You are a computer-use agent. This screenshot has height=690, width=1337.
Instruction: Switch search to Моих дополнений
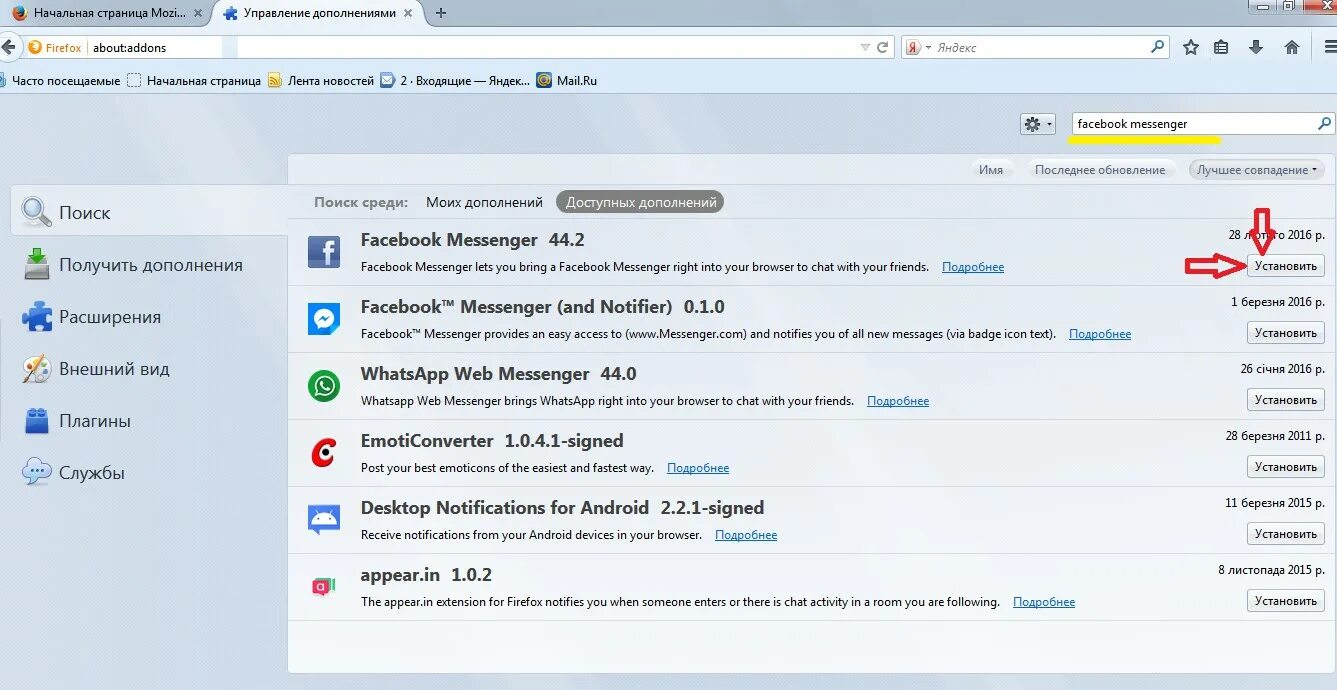coord(484,202)
